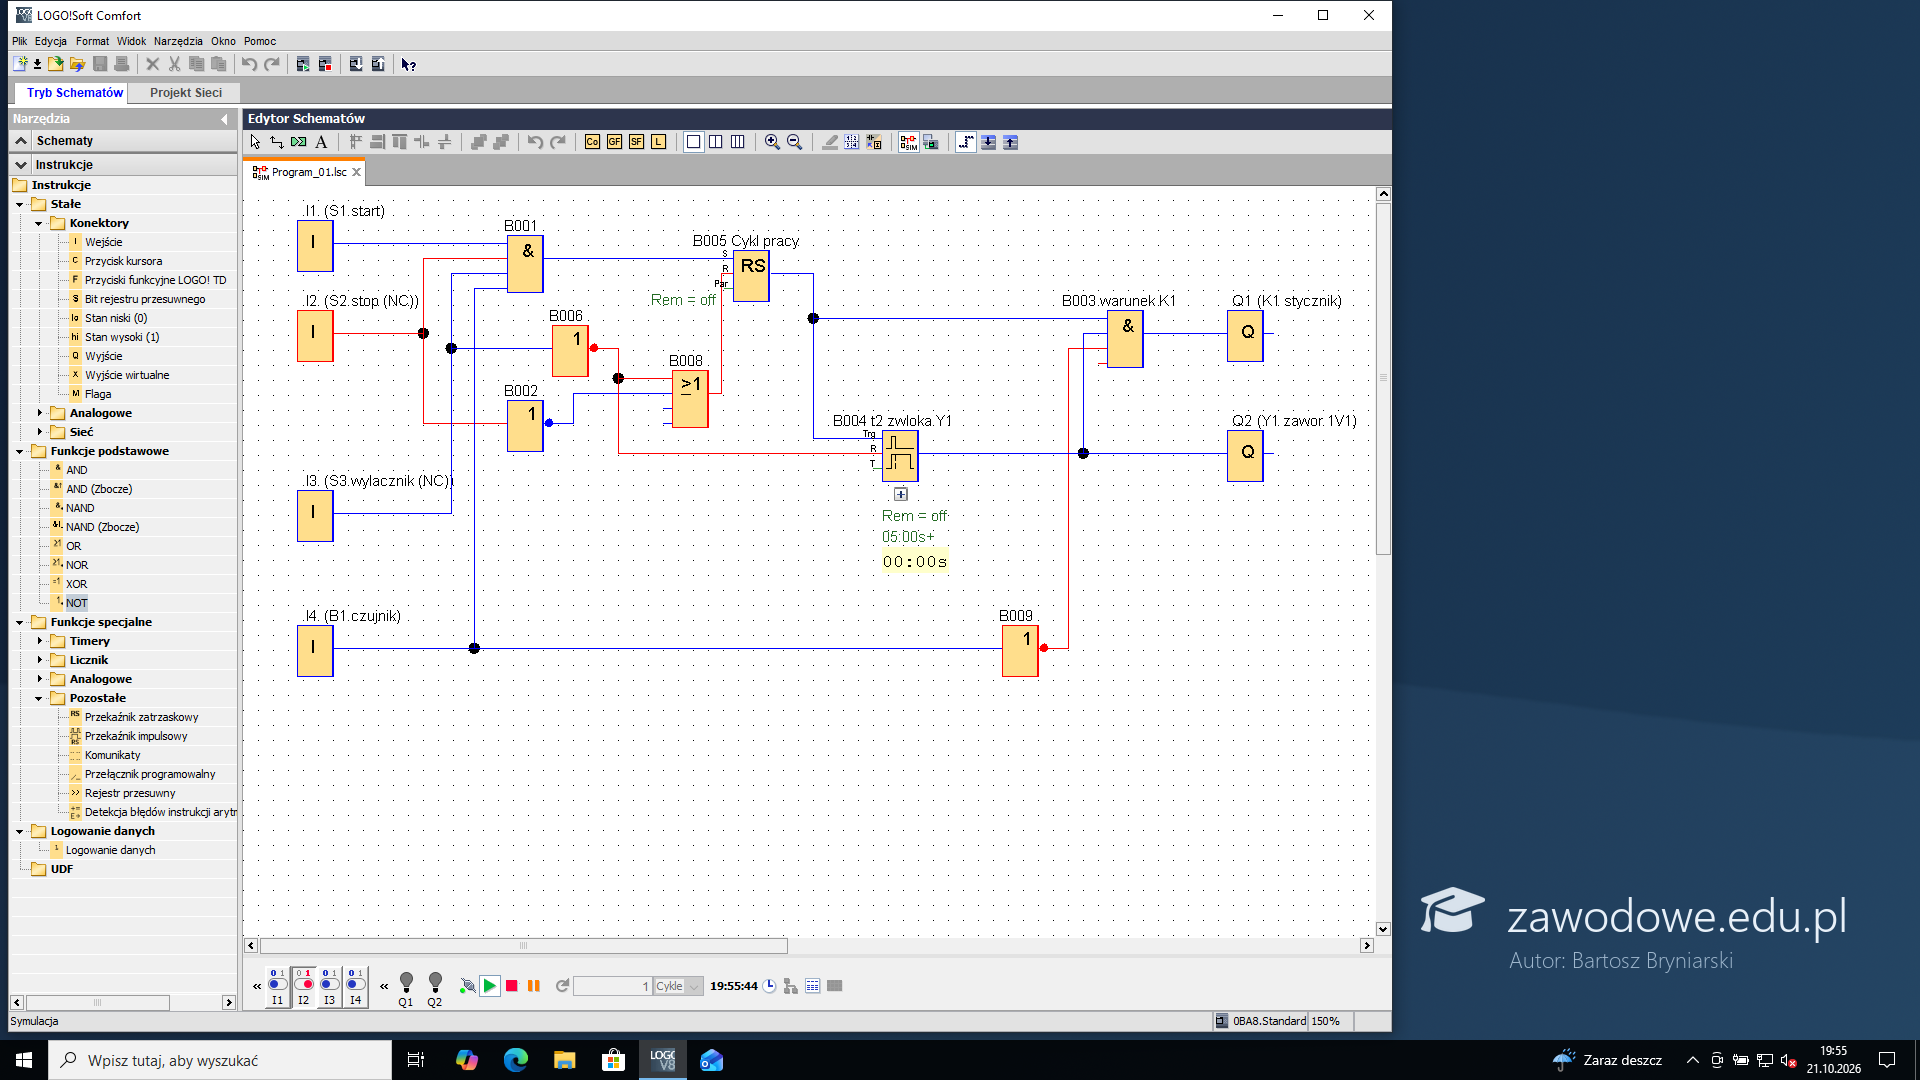
Task: Open the Narzędzia menu
Action: (178, 41)
